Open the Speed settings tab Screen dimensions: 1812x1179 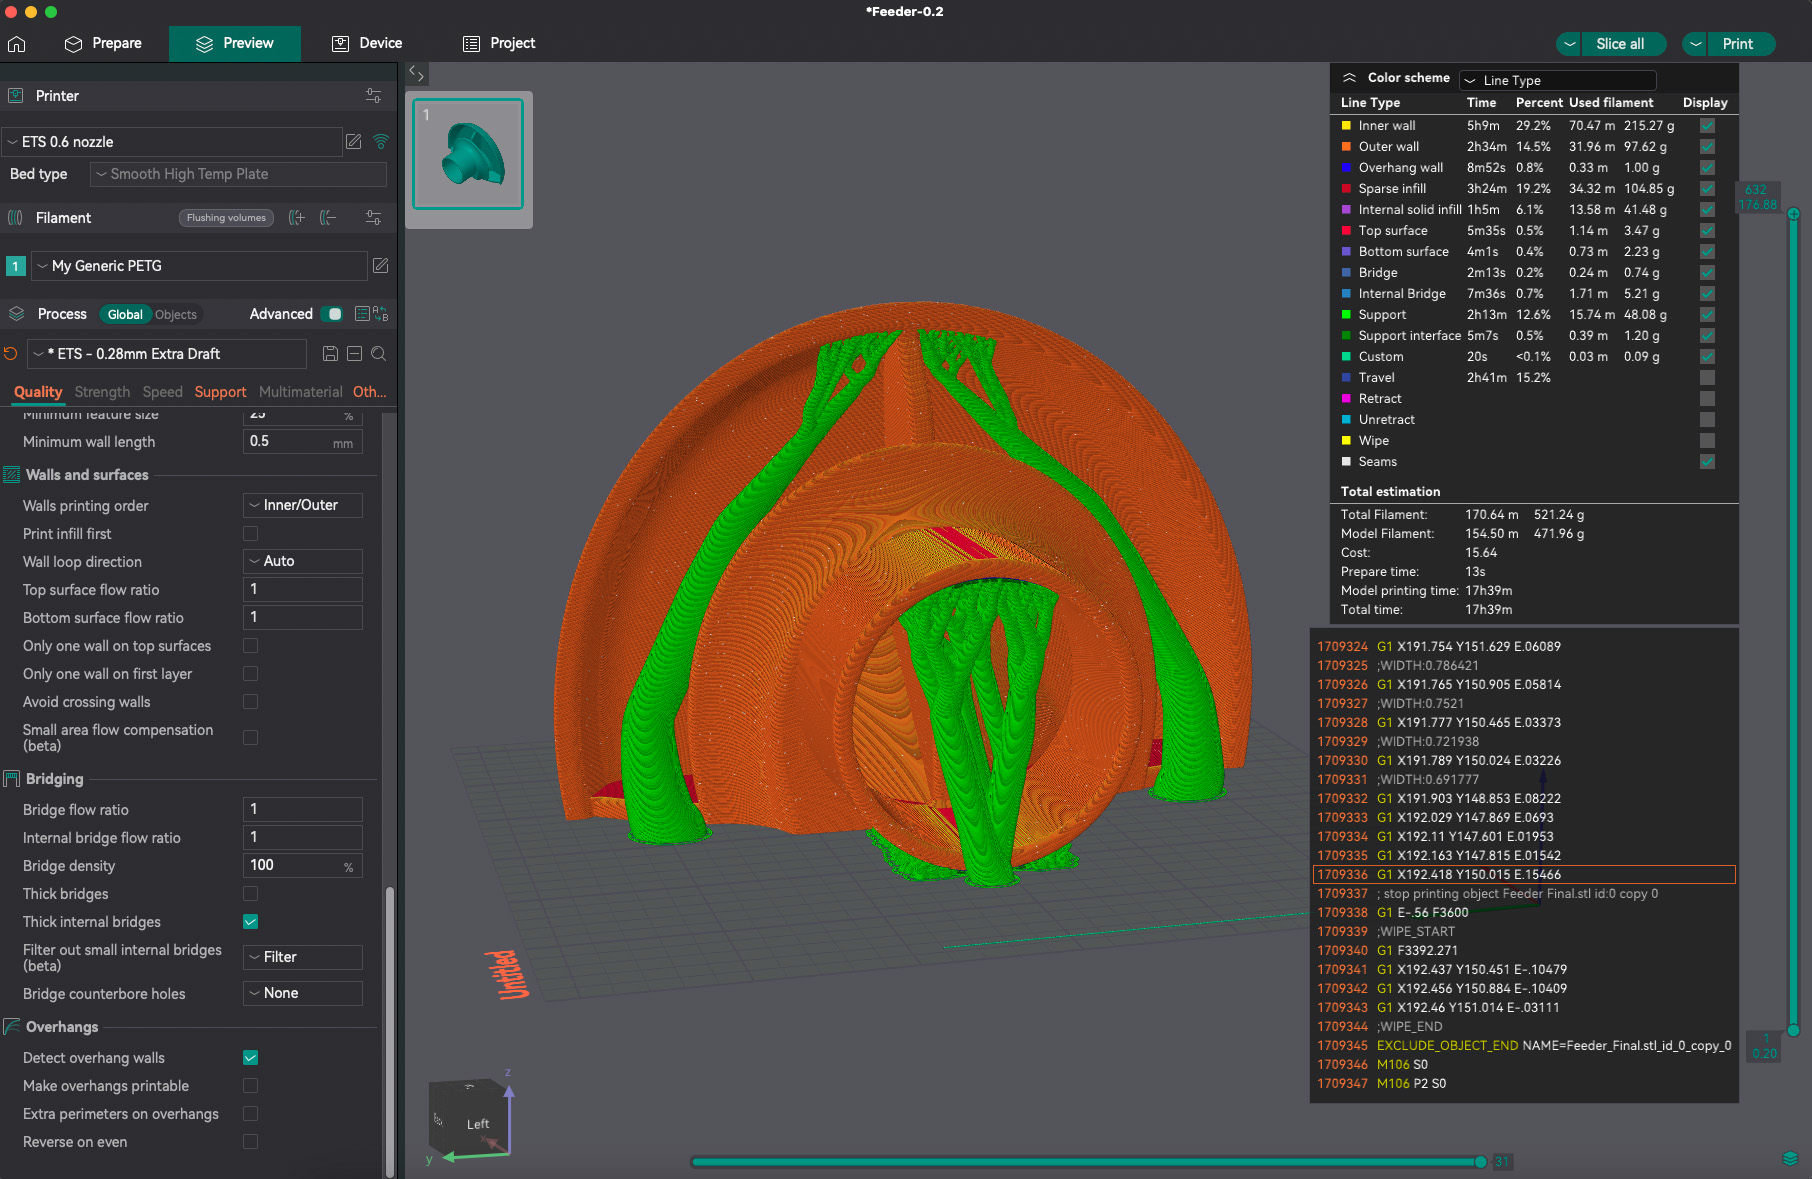[162, 392]
